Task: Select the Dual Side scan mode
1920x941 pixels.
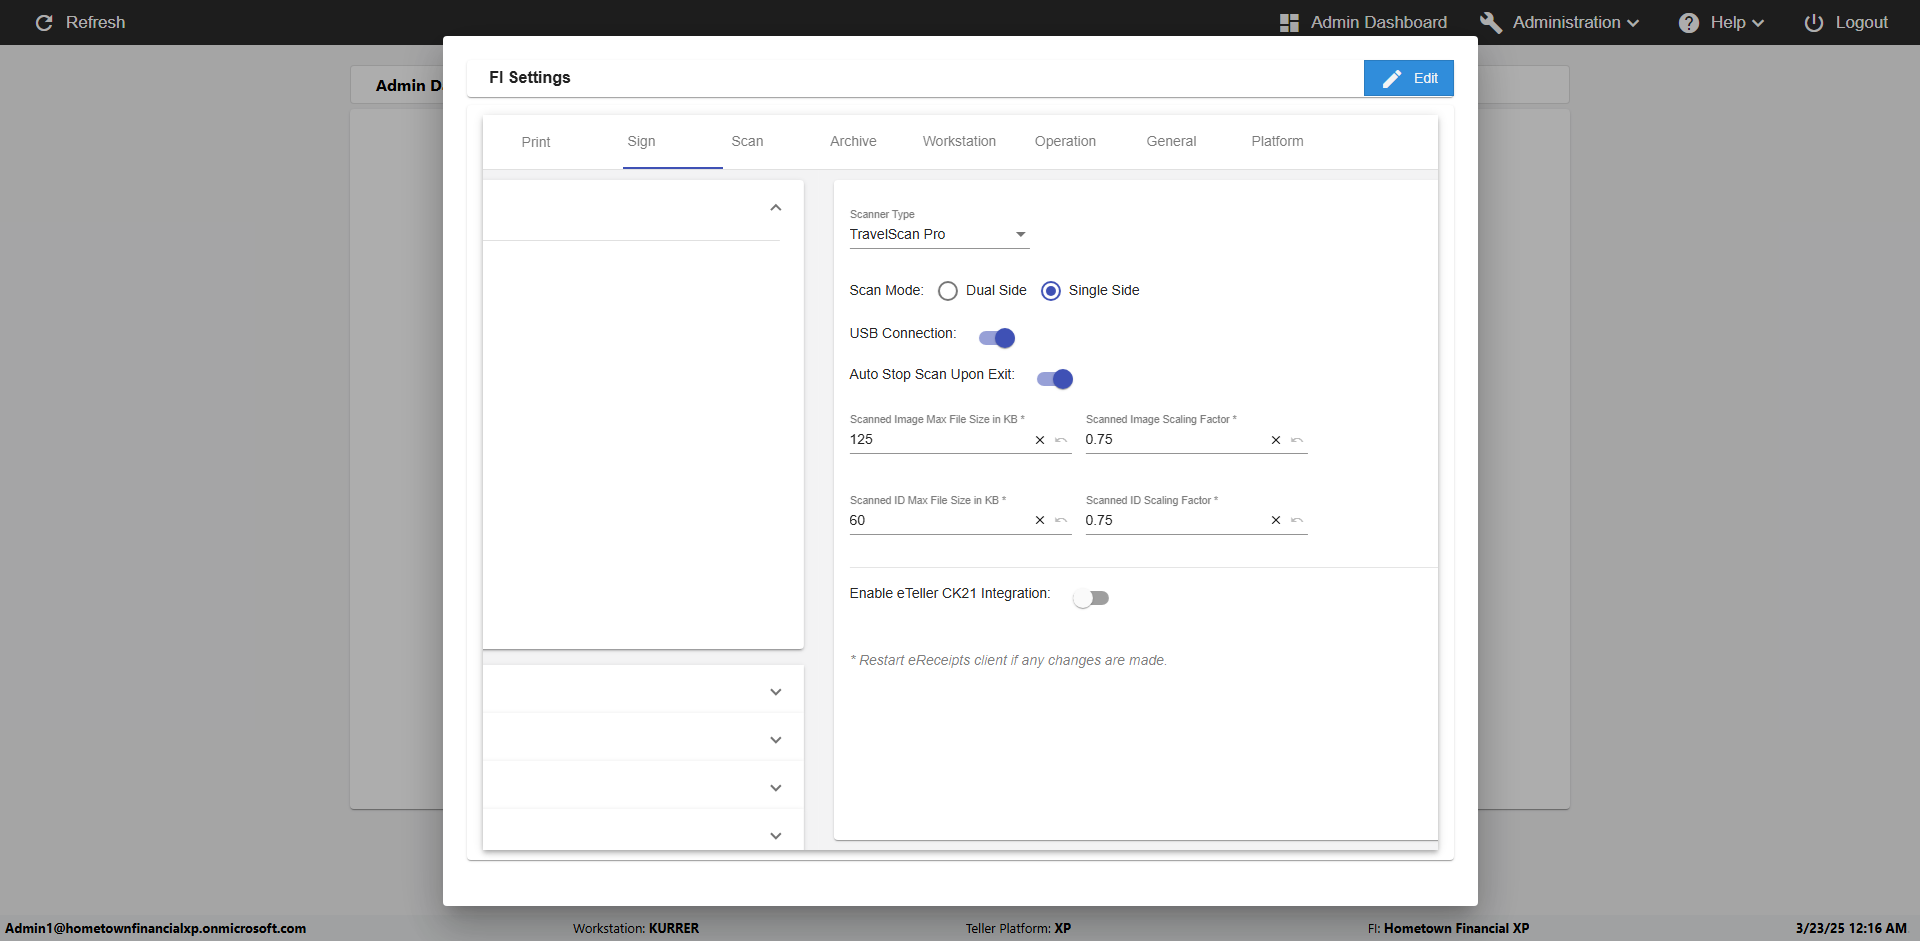Action: pos(948,291)
